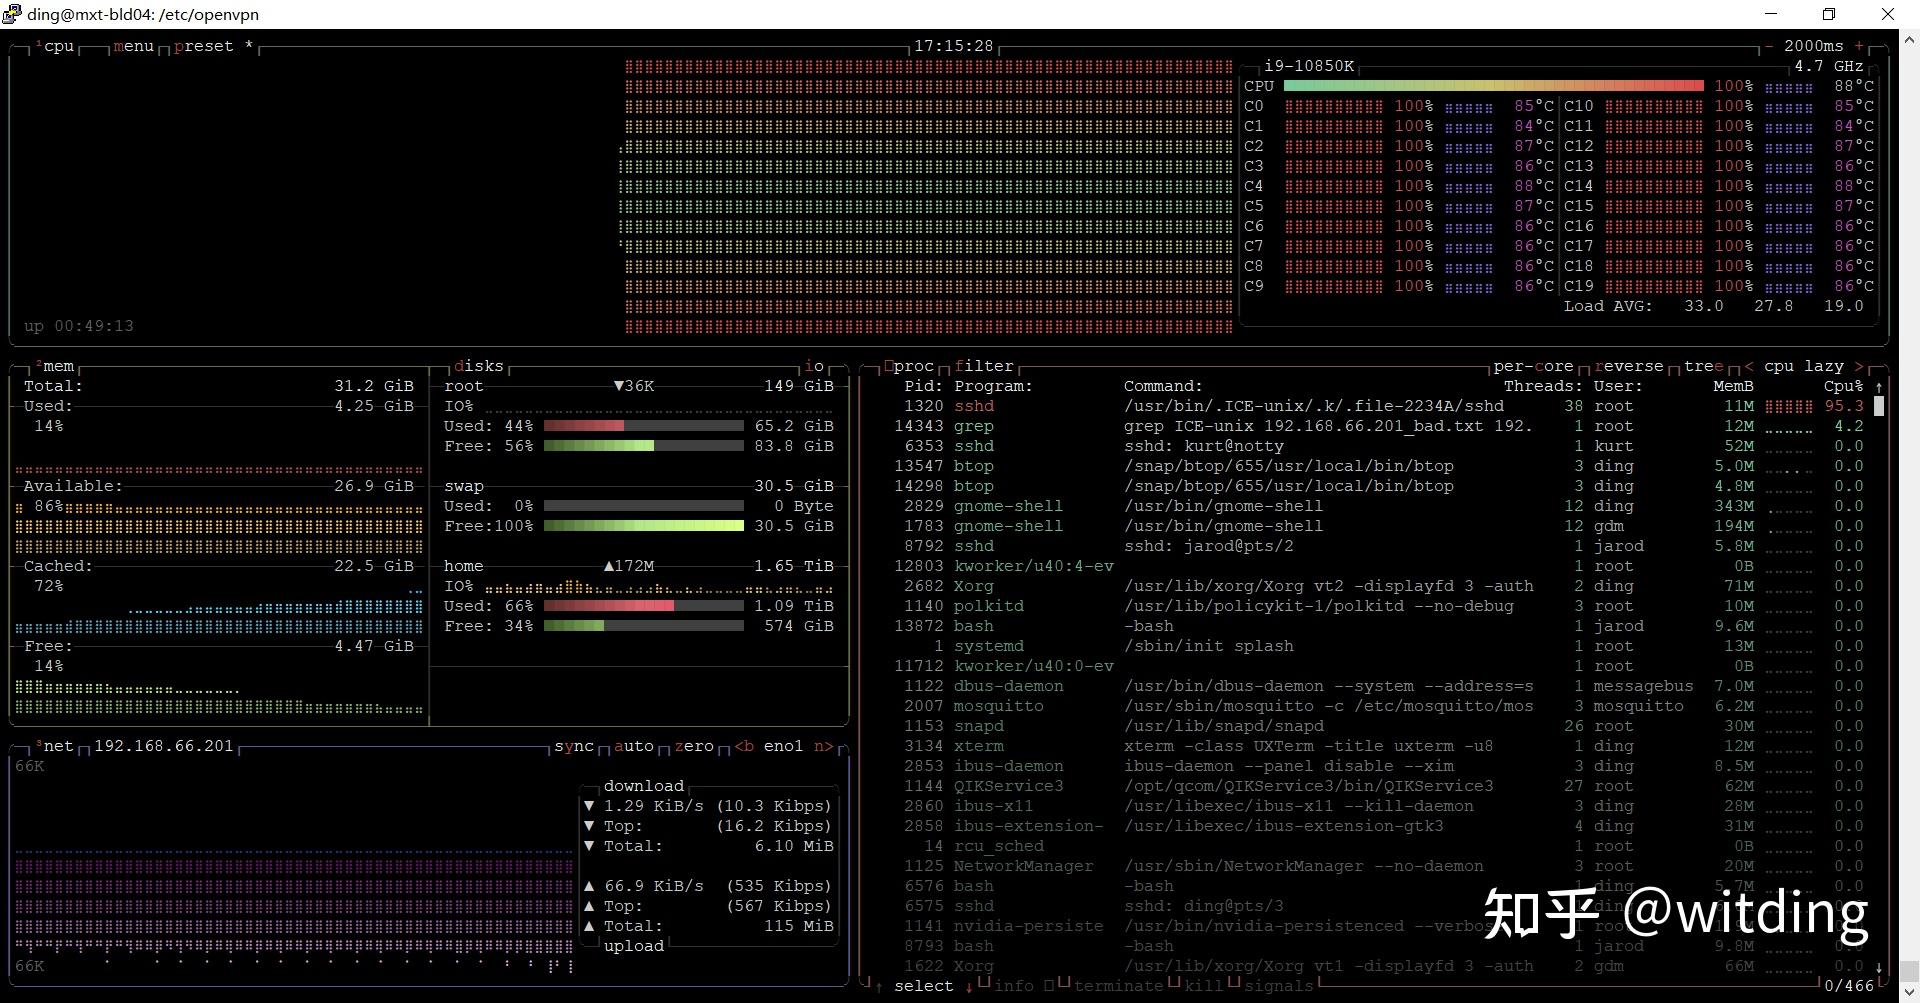
Task: Terminate the selected process
Action: click(x=1119, y=986)
